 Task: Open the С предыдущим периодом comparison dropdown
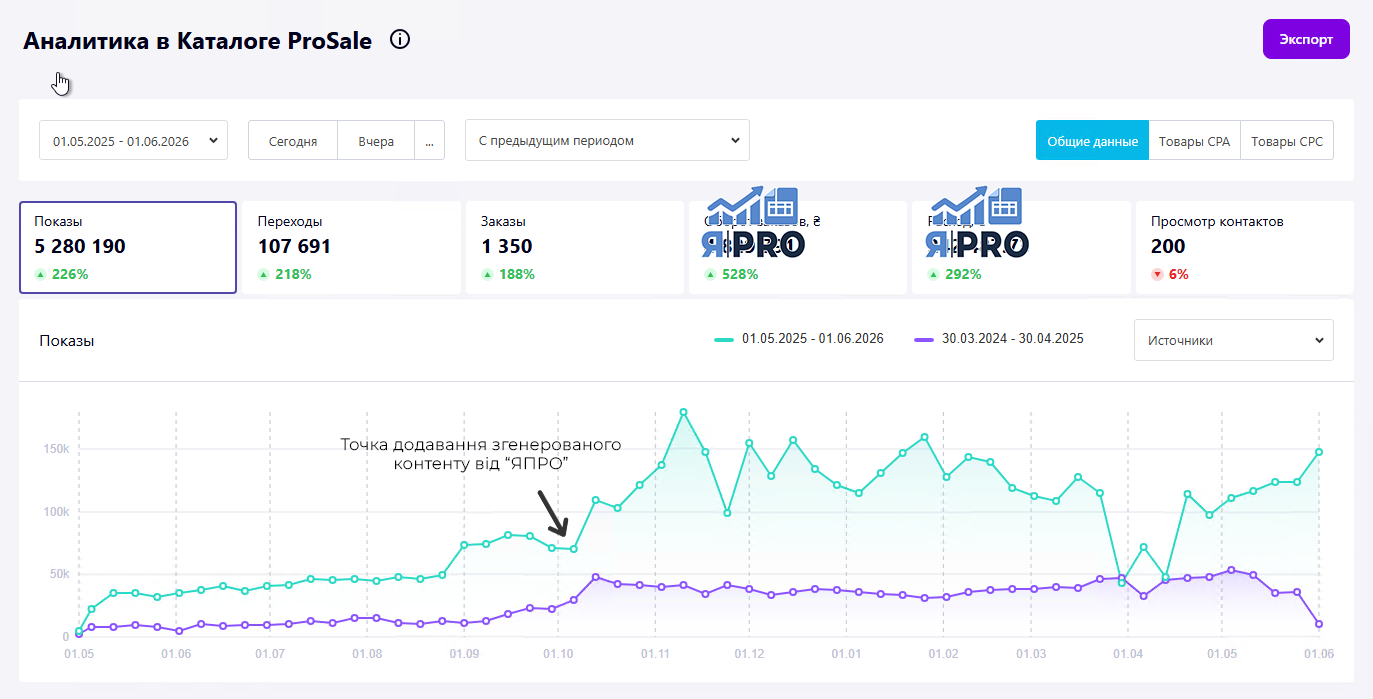click(x=607, y=140)
